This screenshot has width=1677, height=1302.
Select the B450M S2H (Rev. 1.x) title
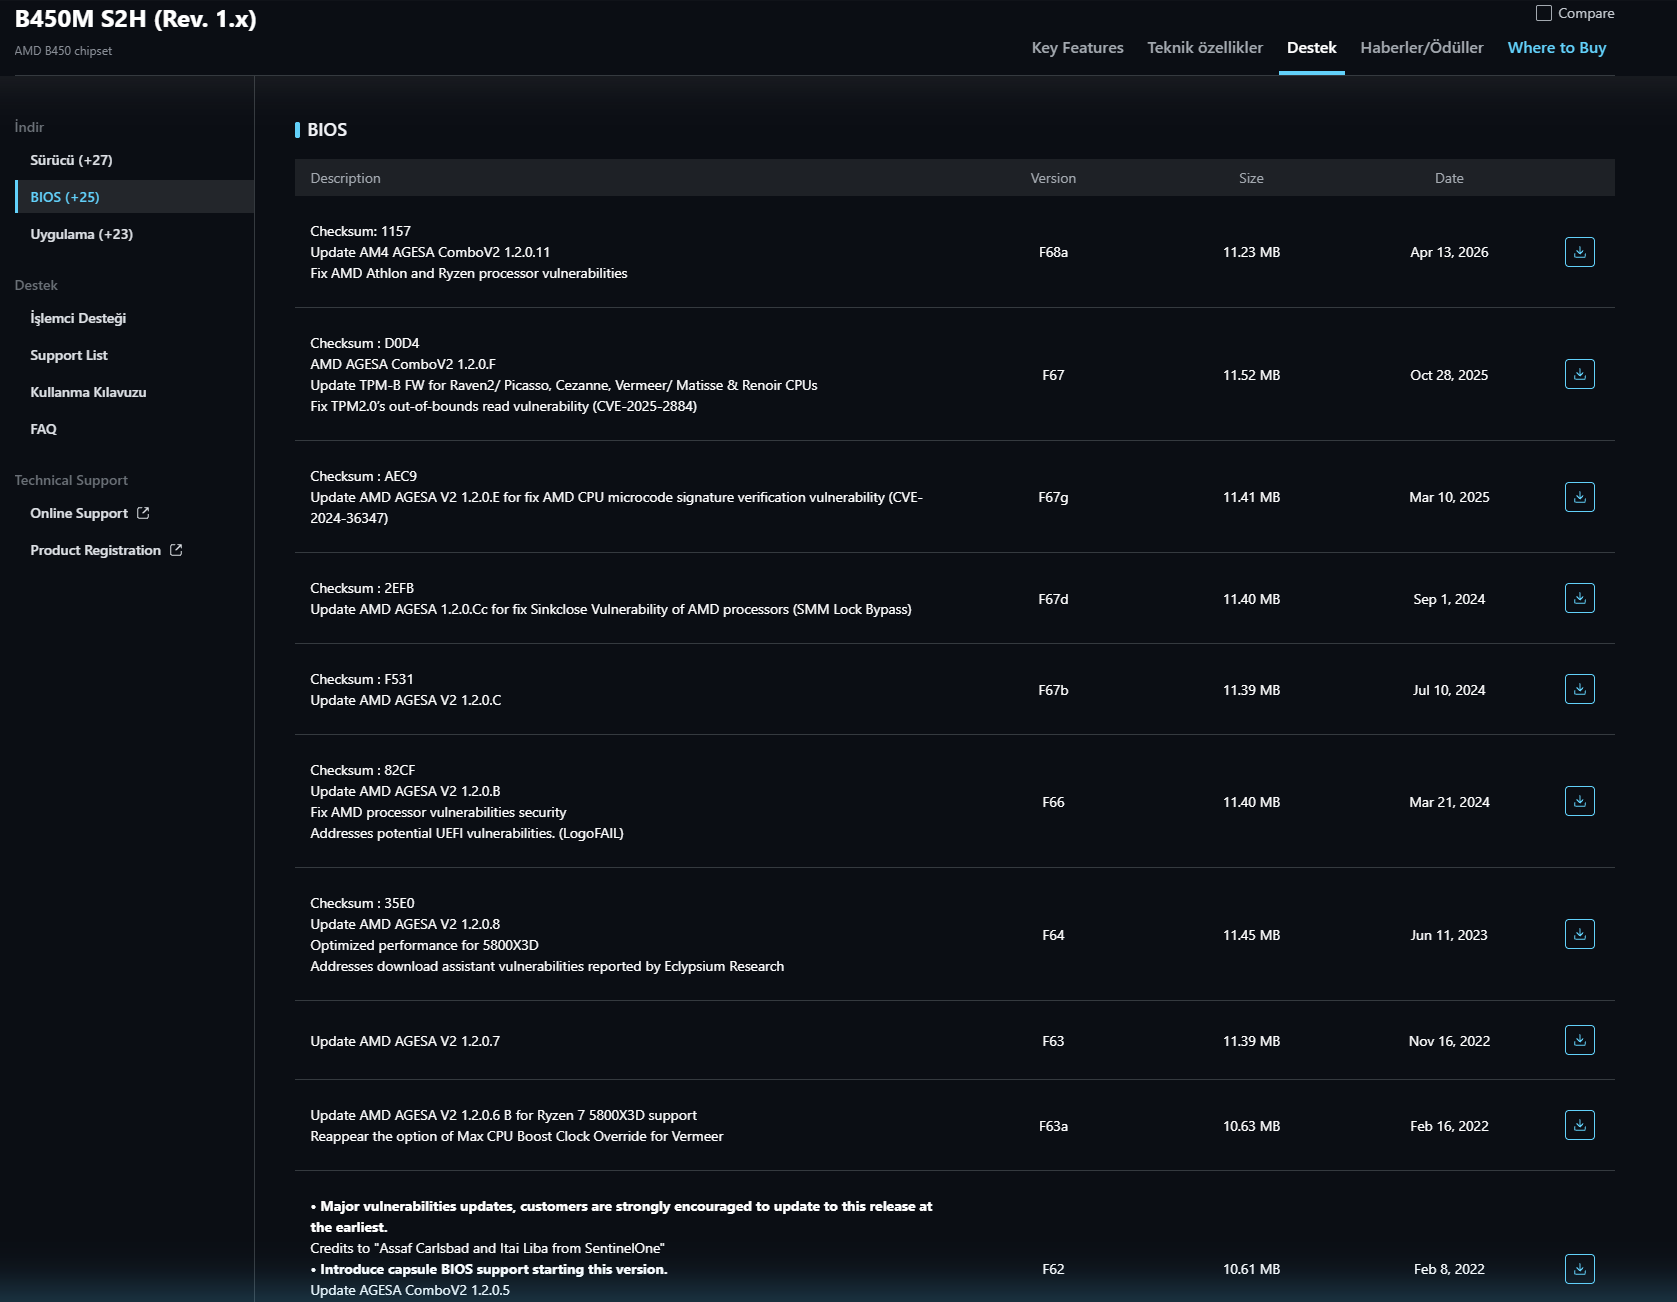pyautogui.click(x=136, y=19)
